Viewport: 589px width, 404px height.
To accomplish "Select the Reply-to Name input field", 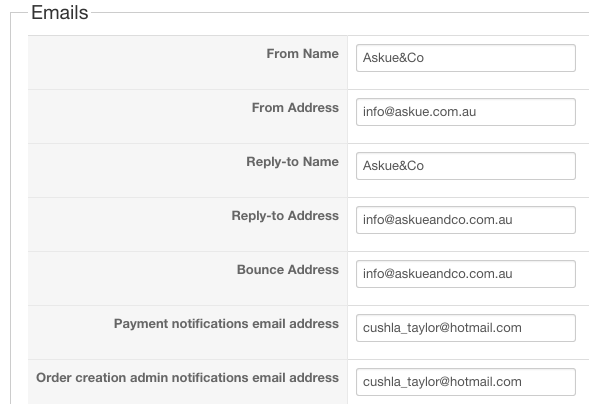I will 466,166.
